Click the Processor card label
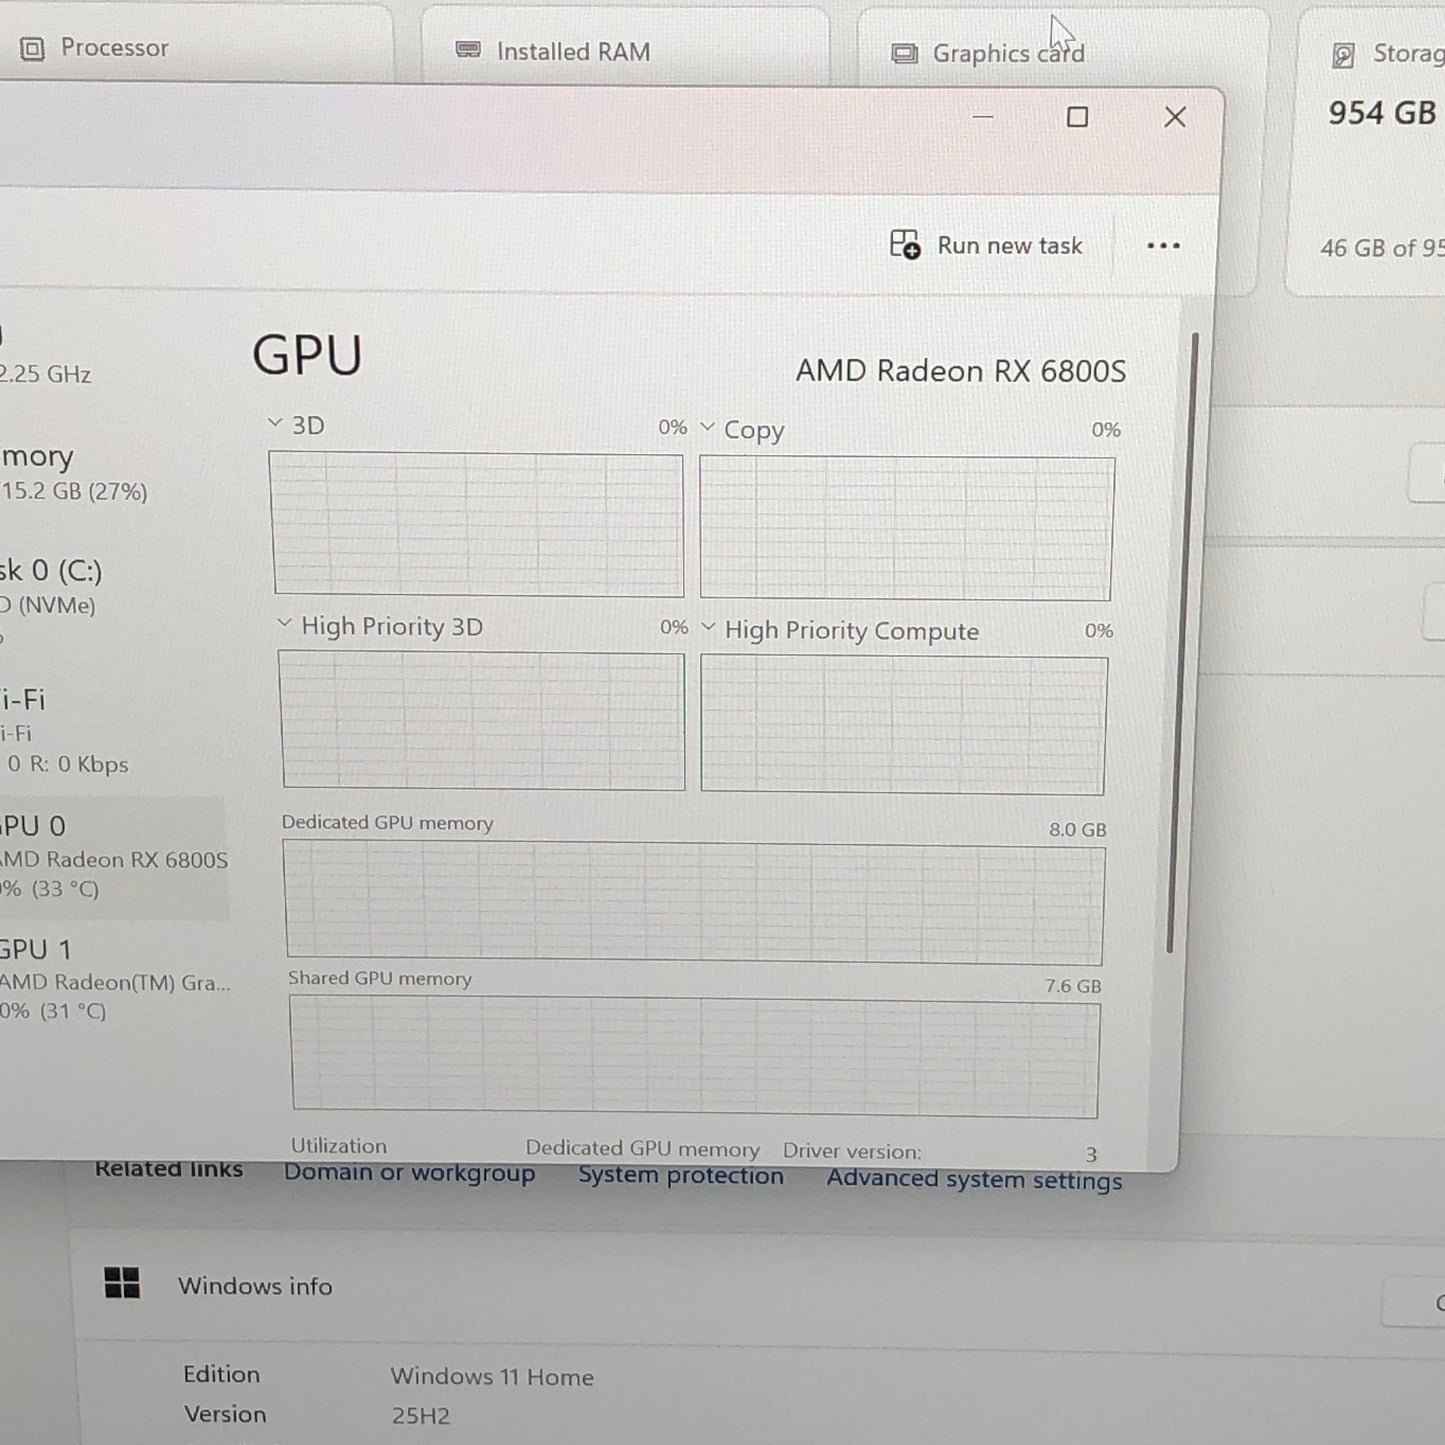The image size is (1445, 1445). pos(114,48)
